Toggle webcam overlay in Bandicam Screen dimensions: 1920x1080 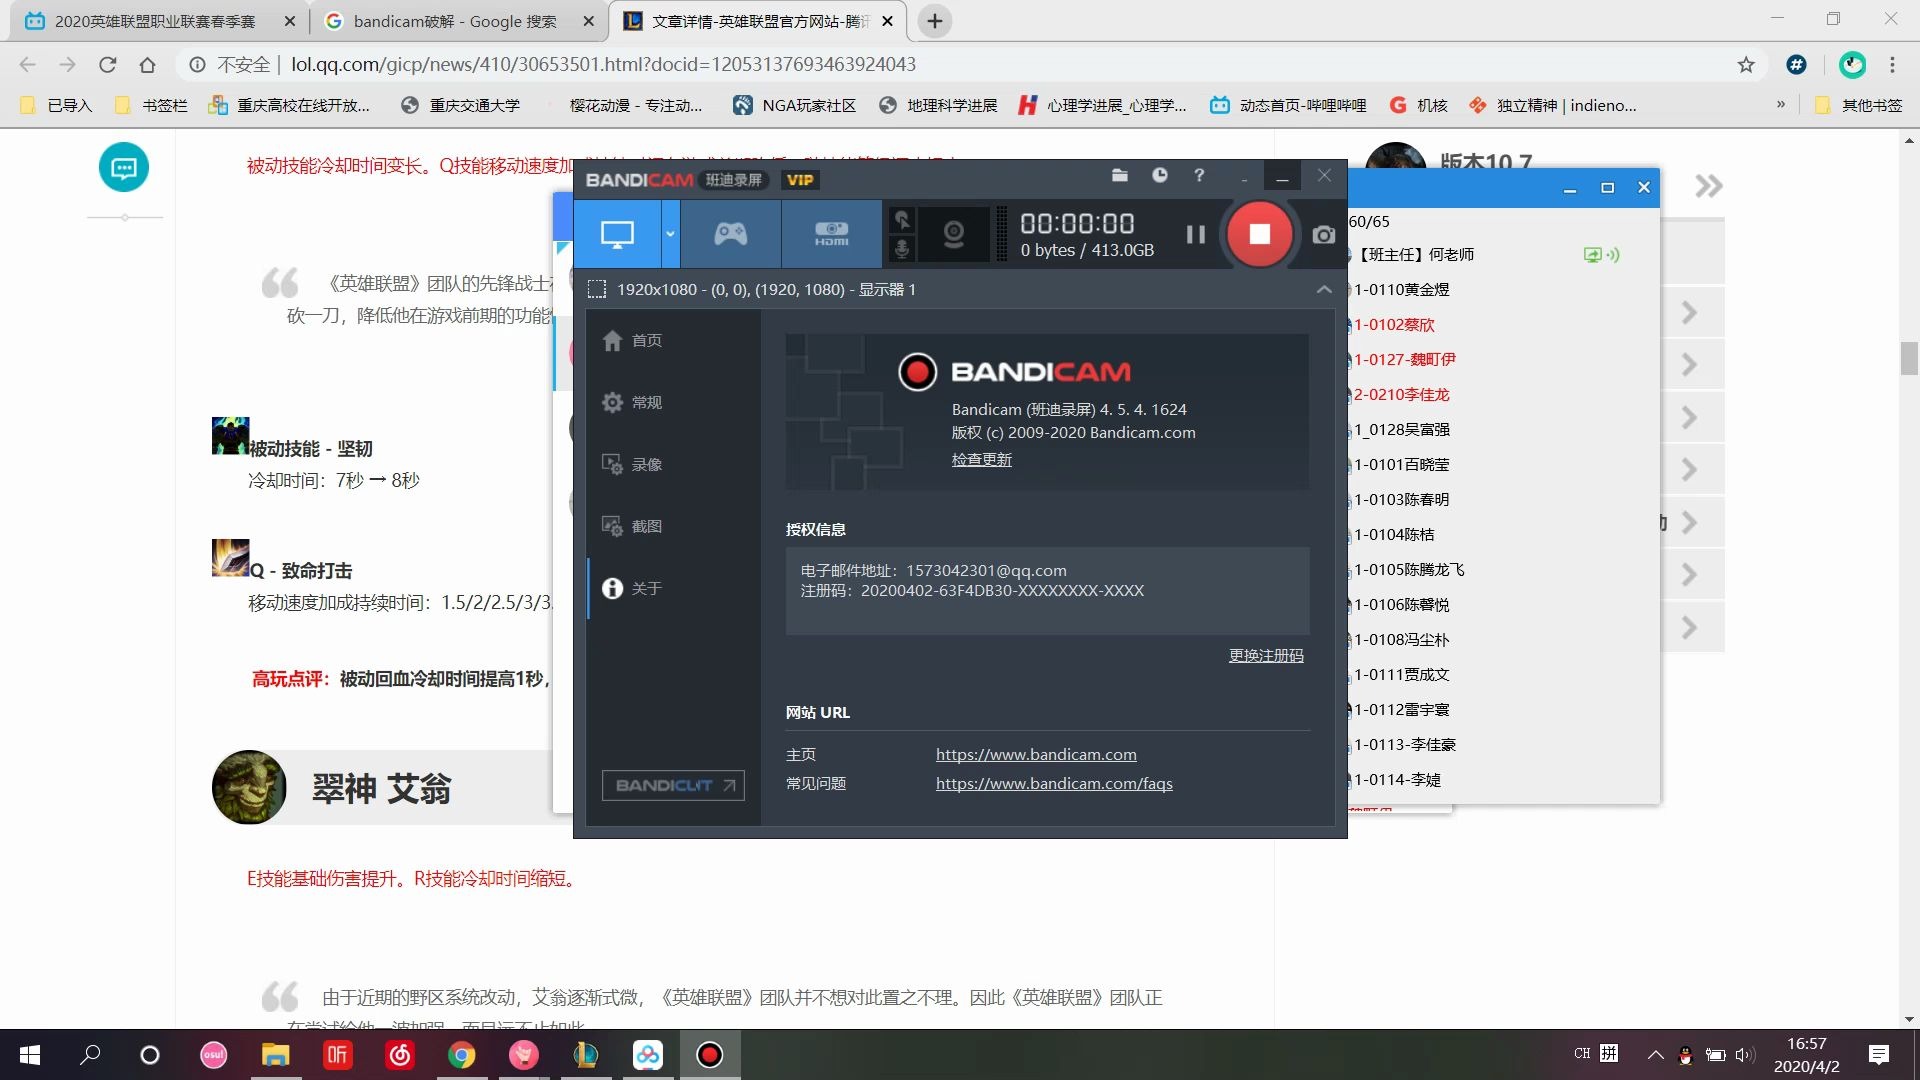point(954,234)
